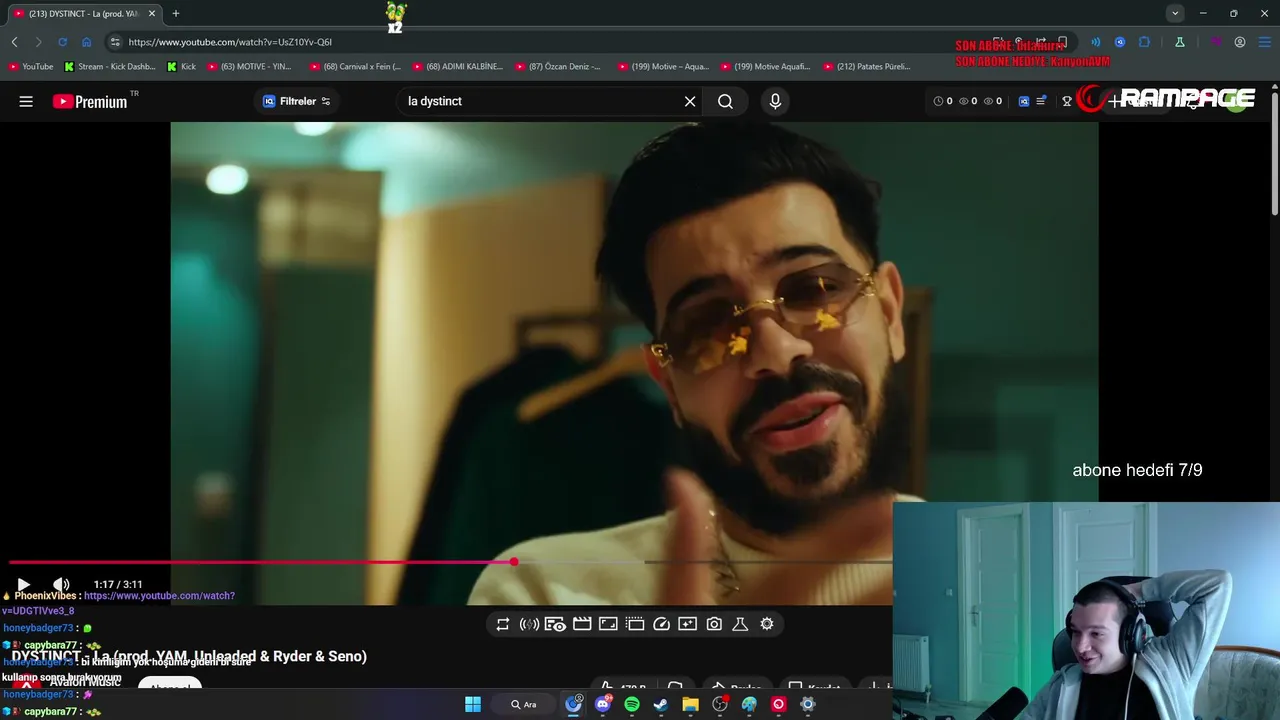Viewport: 1280px width, 720px height.
Task: Click the DYSTINCT - La video title
Action: (x=190, y=656)
